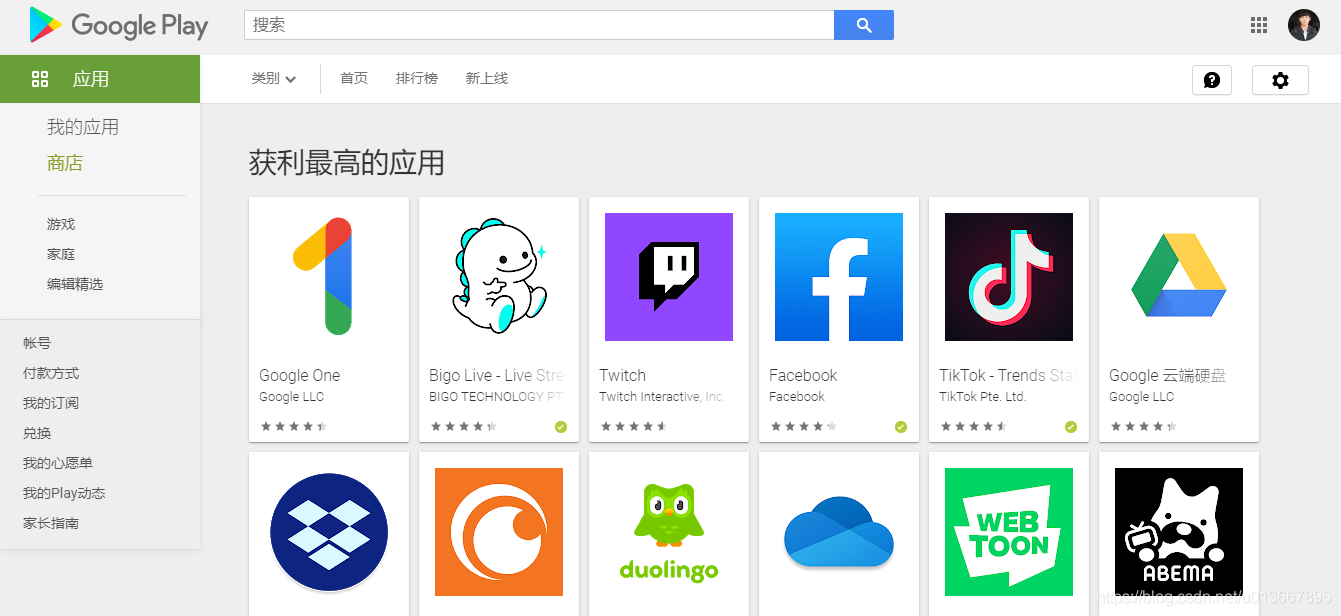Open the Bigo Live dinosaur icon
Viewport: 1341px width, 616px height.
click(499, 277)
